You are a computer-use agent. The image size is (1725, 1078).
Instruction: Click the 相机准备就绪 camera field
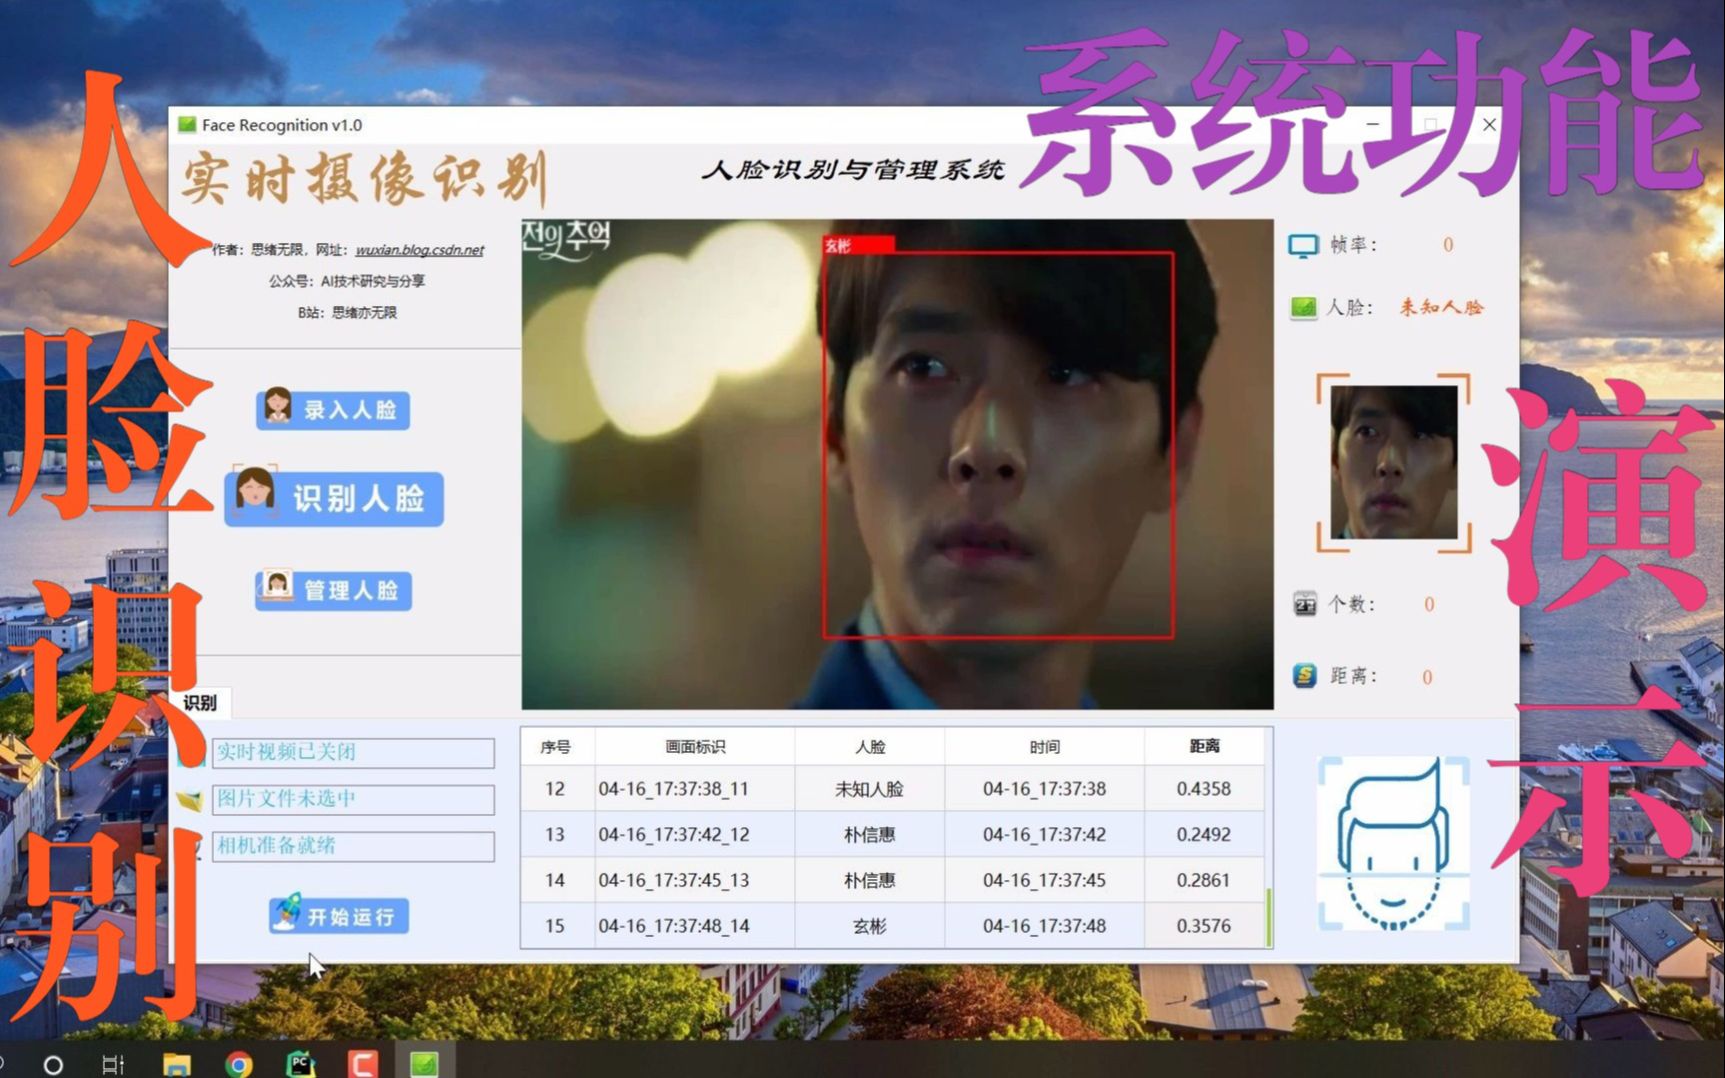(x=353, y=846)
